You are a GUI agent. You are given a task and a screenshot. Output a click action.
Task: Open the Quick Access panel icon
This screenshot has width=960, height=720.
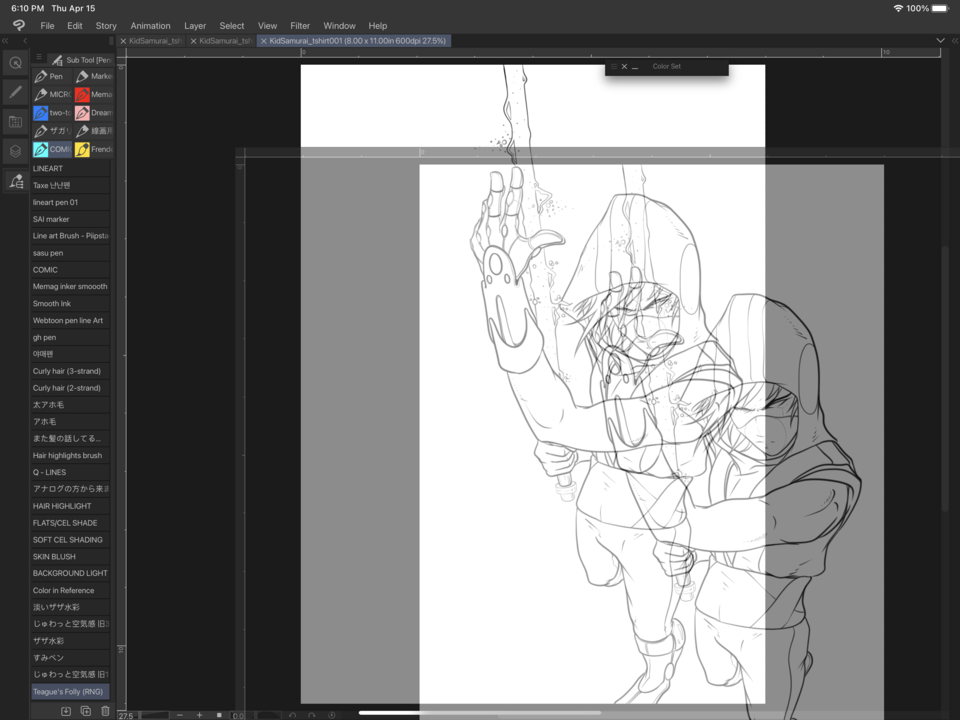tap(16, 63)
